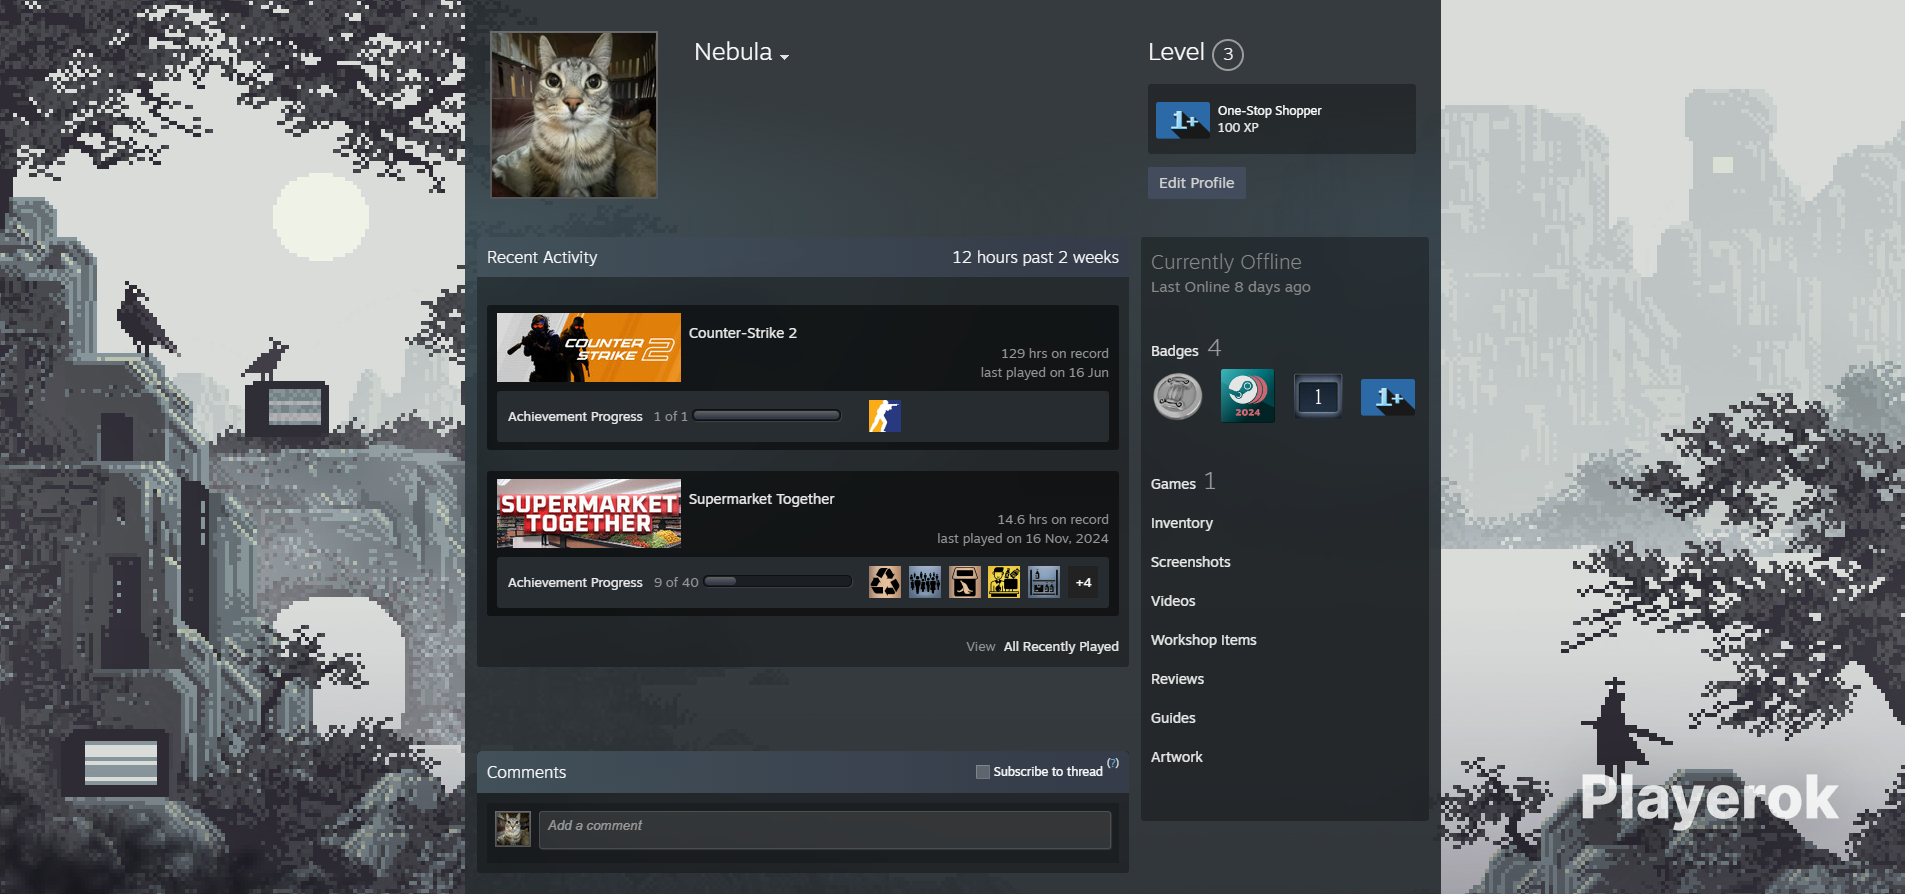Click the 'last played on 16 Jun' text
1905x894 pixels.
tap(1044, 373)
